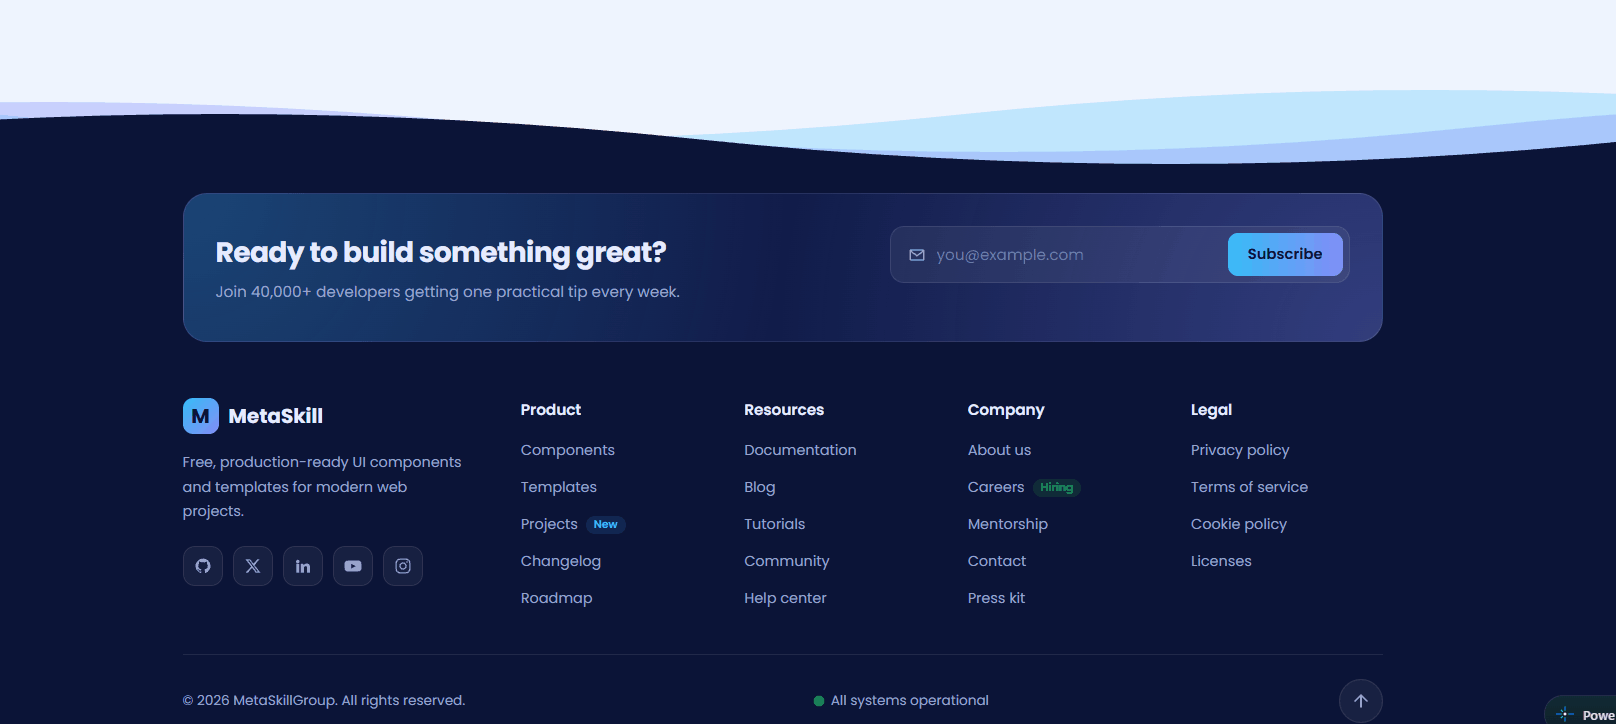Open the Changelog link
Screen dimensions: 1616x724
(x=561, y=561)
